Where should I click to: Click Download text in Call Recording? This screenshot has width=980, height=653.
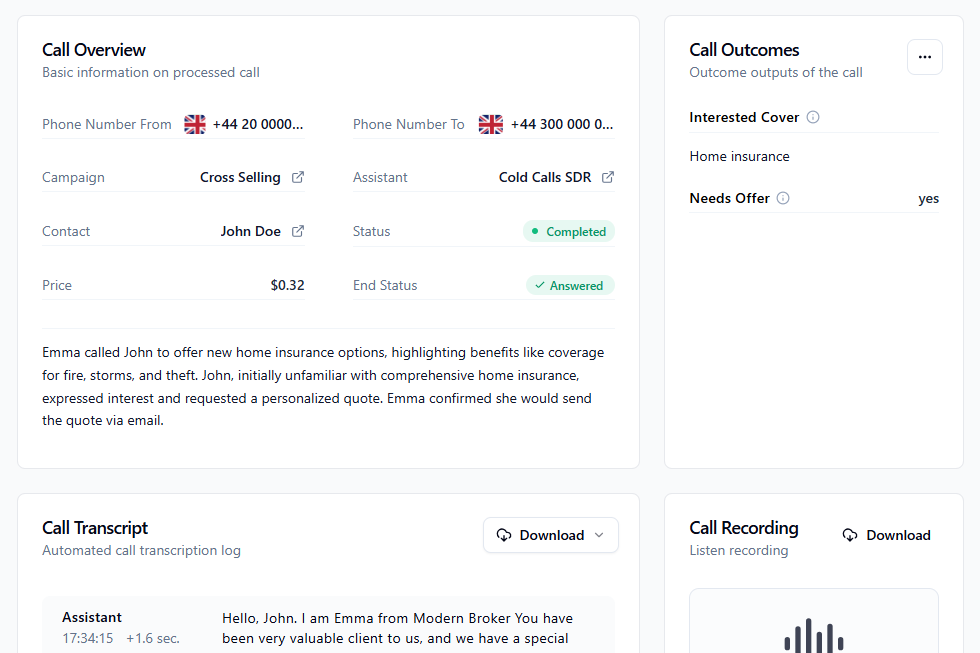tap(898, 535)
